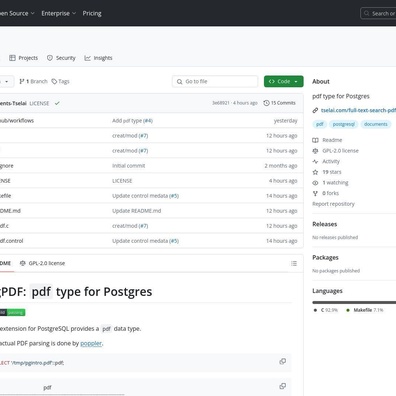Expand the Open Source menu
Screen dimensions: 396x396
[17, 13]
